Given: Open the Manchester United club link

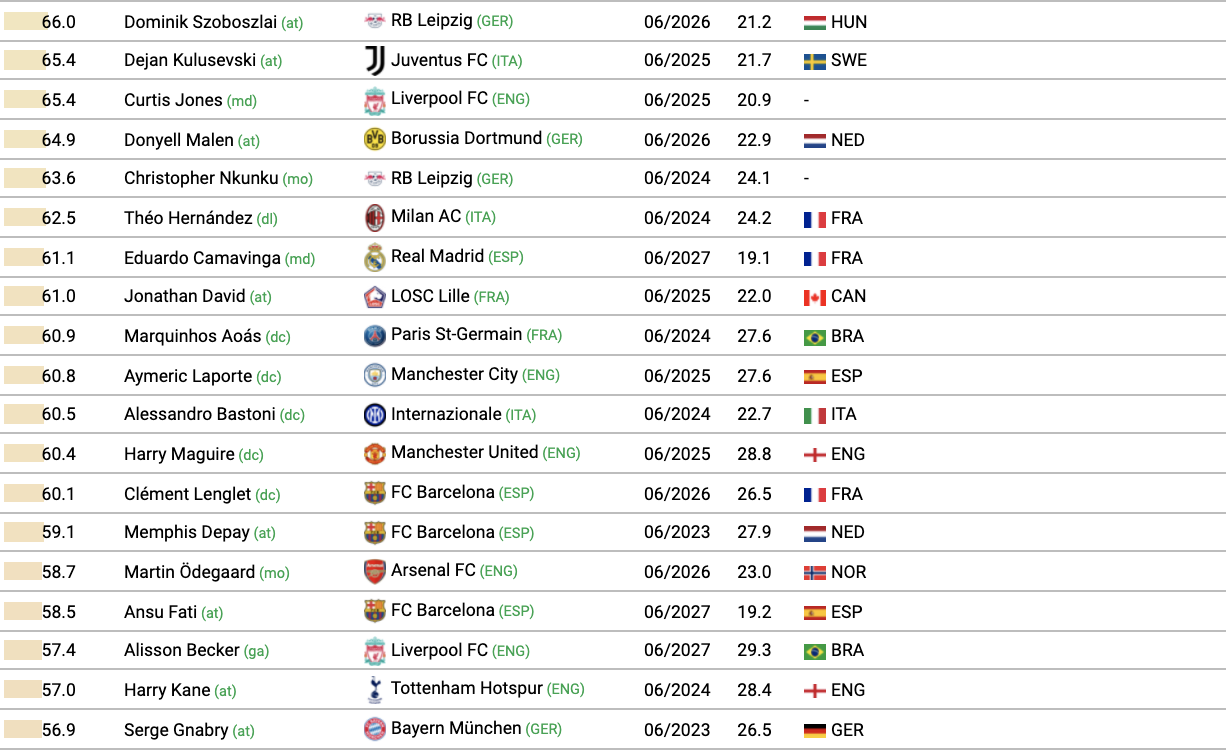Looking at the screenshot, I should 464,453.
